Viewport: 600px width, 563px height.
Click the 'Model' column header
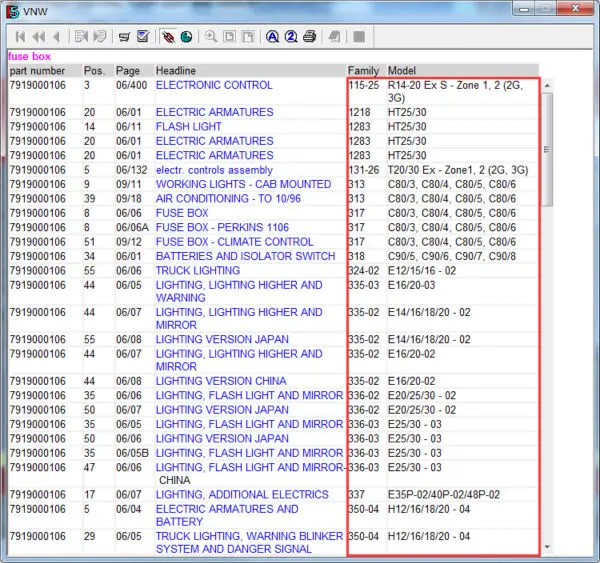(x=402, y=71)
